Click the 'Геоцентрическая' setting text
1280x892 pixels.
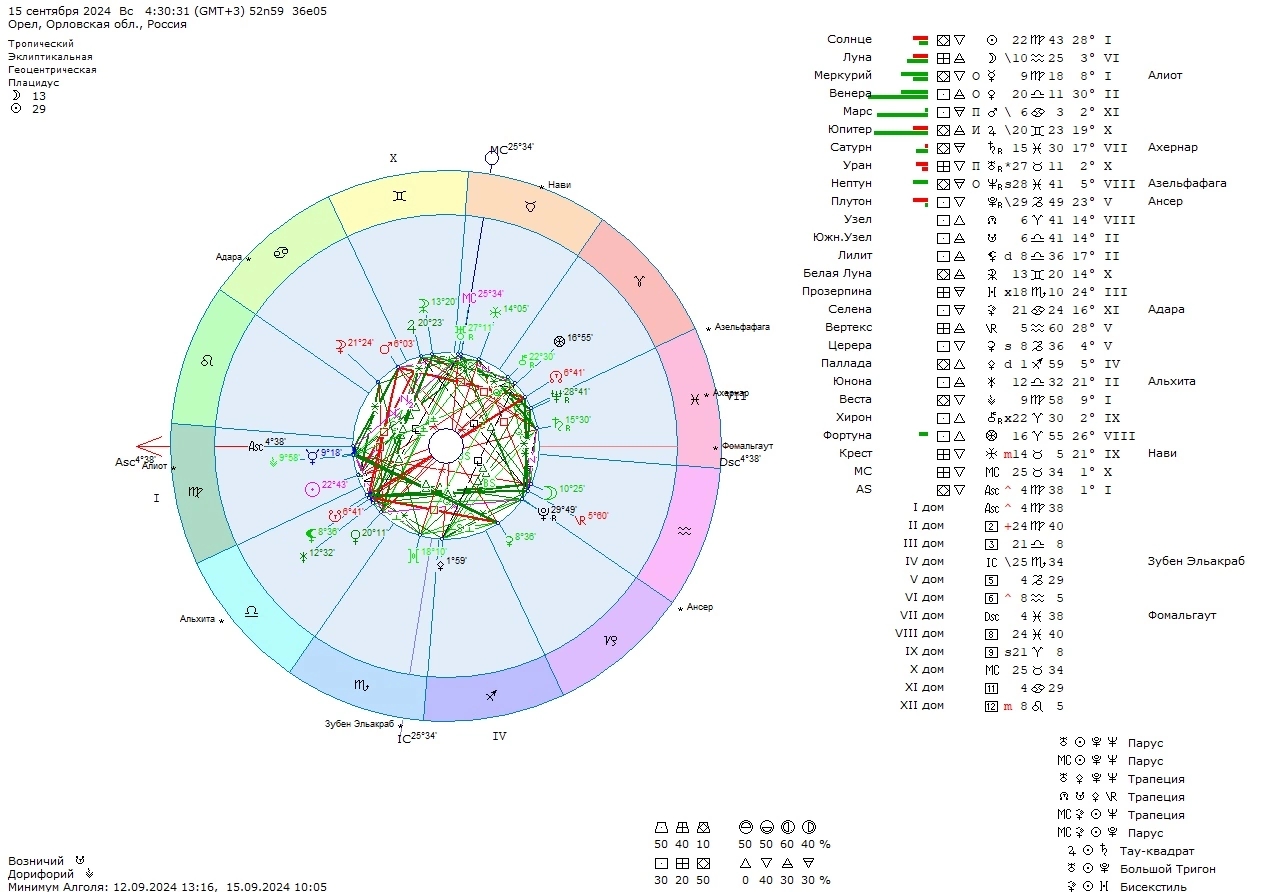pos(52,70)
